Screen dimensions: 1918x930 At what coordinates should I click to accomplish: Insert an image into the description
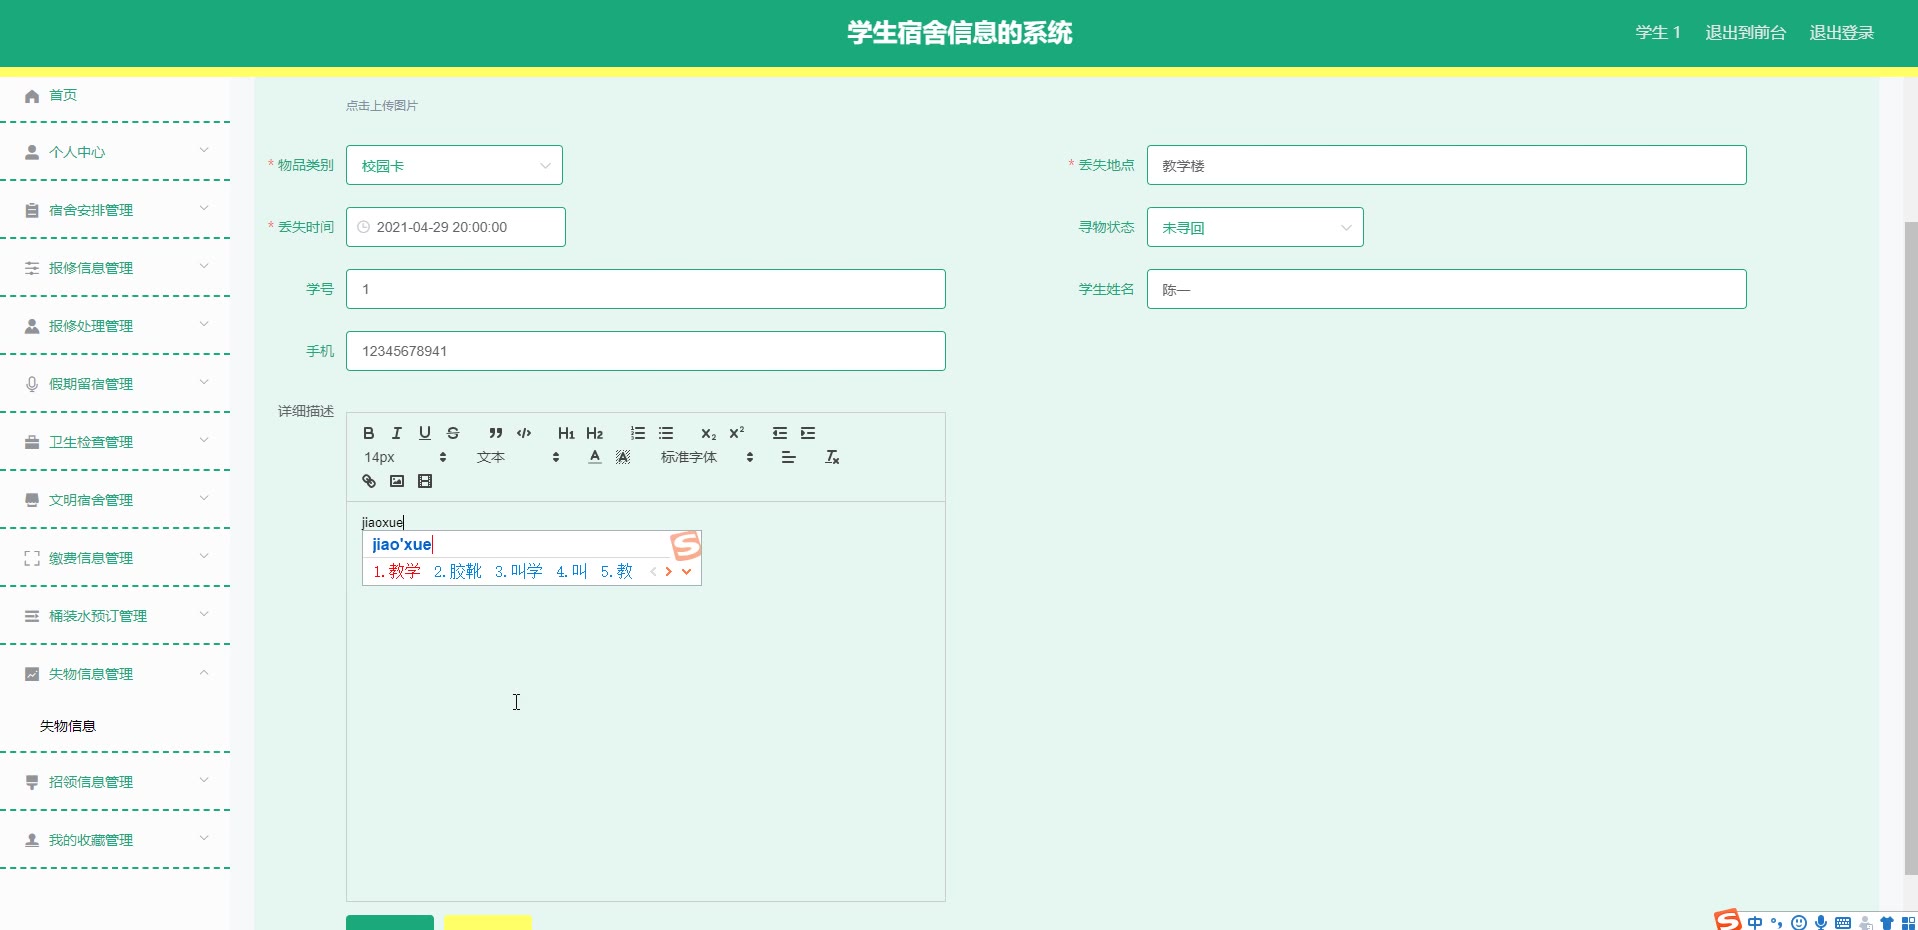[x=396, y=481]
